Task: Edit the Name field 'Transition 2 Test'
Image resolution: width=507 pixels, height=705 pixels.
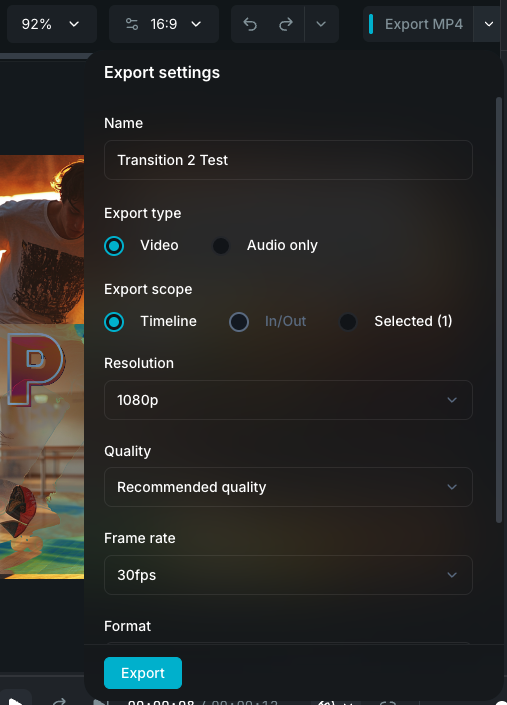Action: click(288, 160)
